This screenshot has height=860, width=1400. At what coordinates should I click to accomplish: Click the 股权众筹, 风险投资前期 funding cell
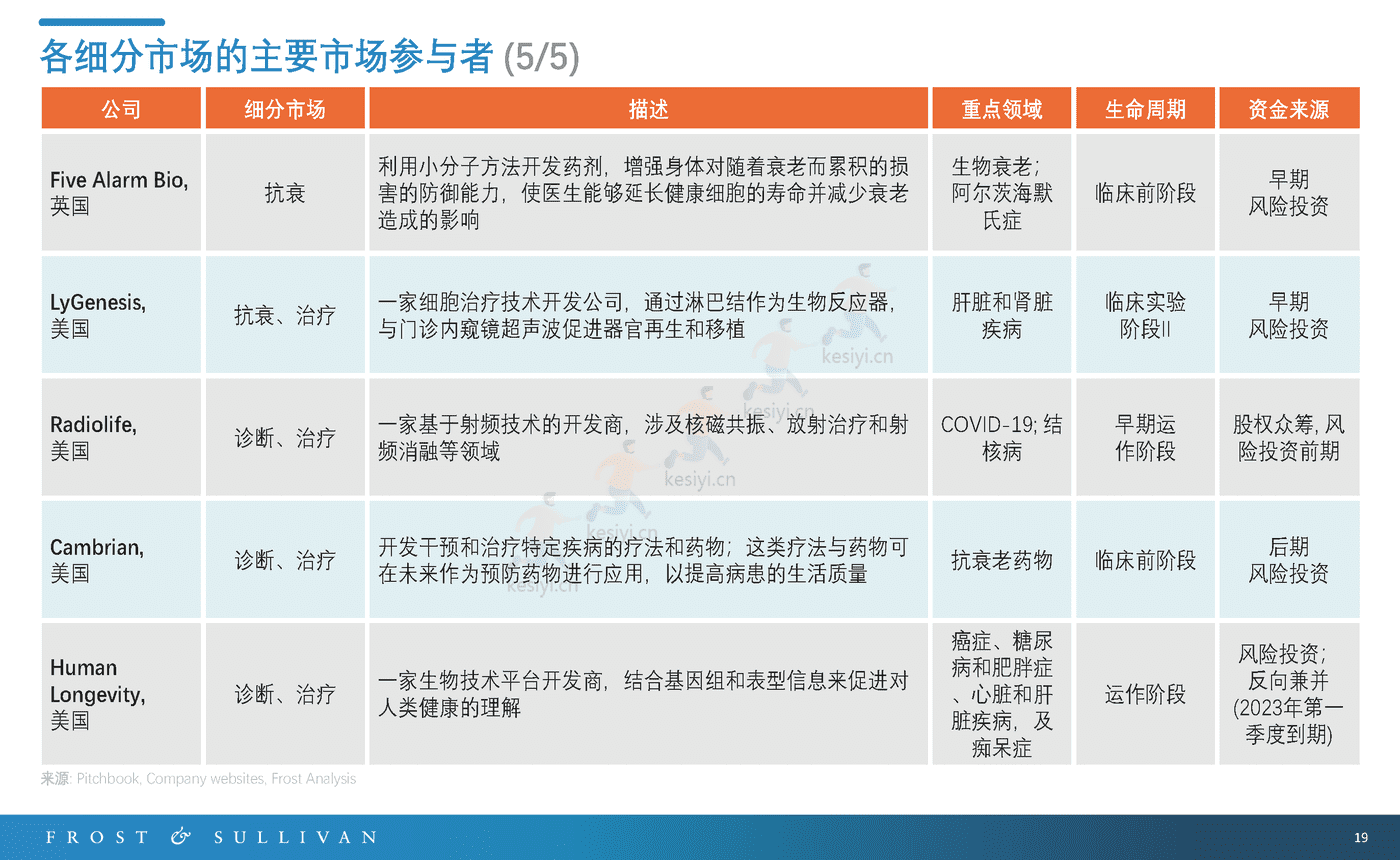coord(1289,437)
